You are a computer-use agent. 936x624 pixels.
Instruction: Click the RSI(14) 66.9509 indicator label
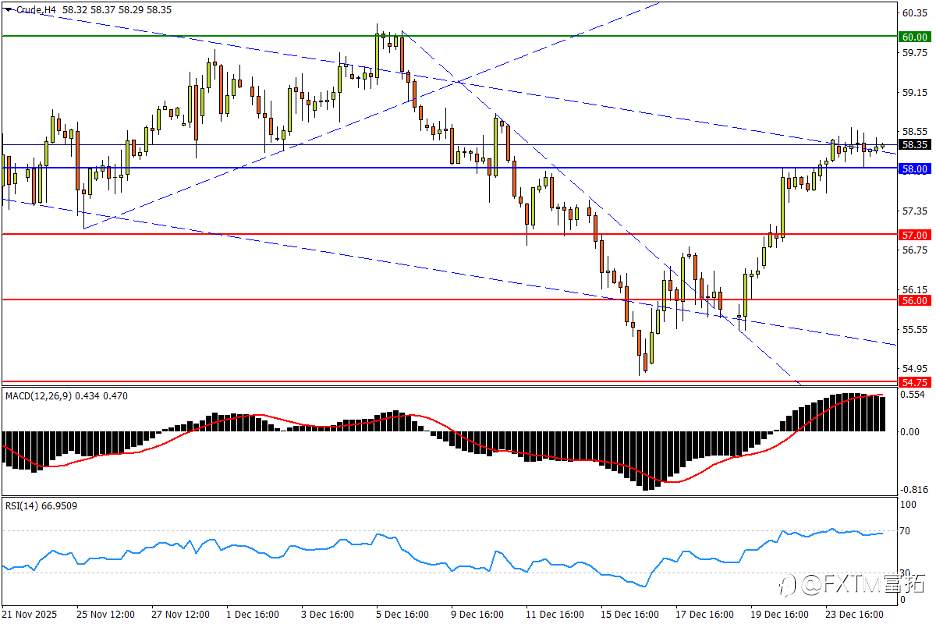41,506
